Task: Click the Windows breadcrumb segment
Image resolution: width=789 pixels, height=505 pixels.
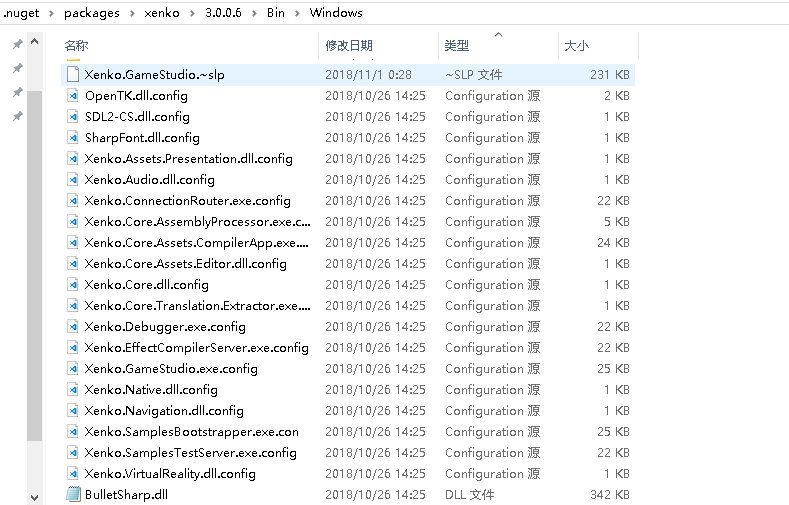Action: 336,13
